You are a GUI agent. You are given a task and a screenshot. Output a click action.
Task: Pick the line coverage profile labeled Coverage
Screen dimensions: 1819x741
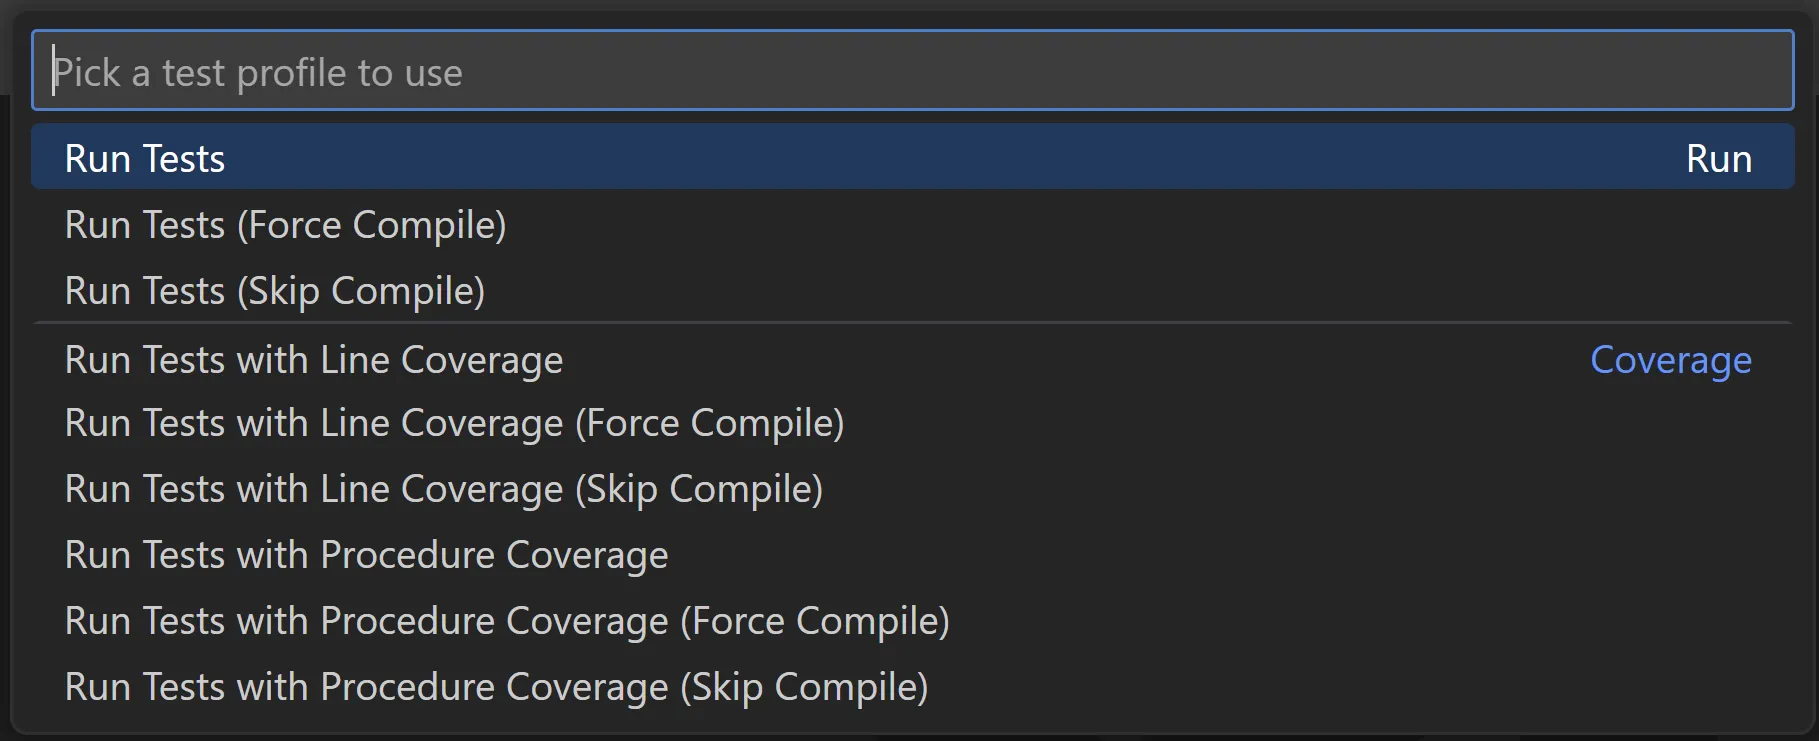313,360
